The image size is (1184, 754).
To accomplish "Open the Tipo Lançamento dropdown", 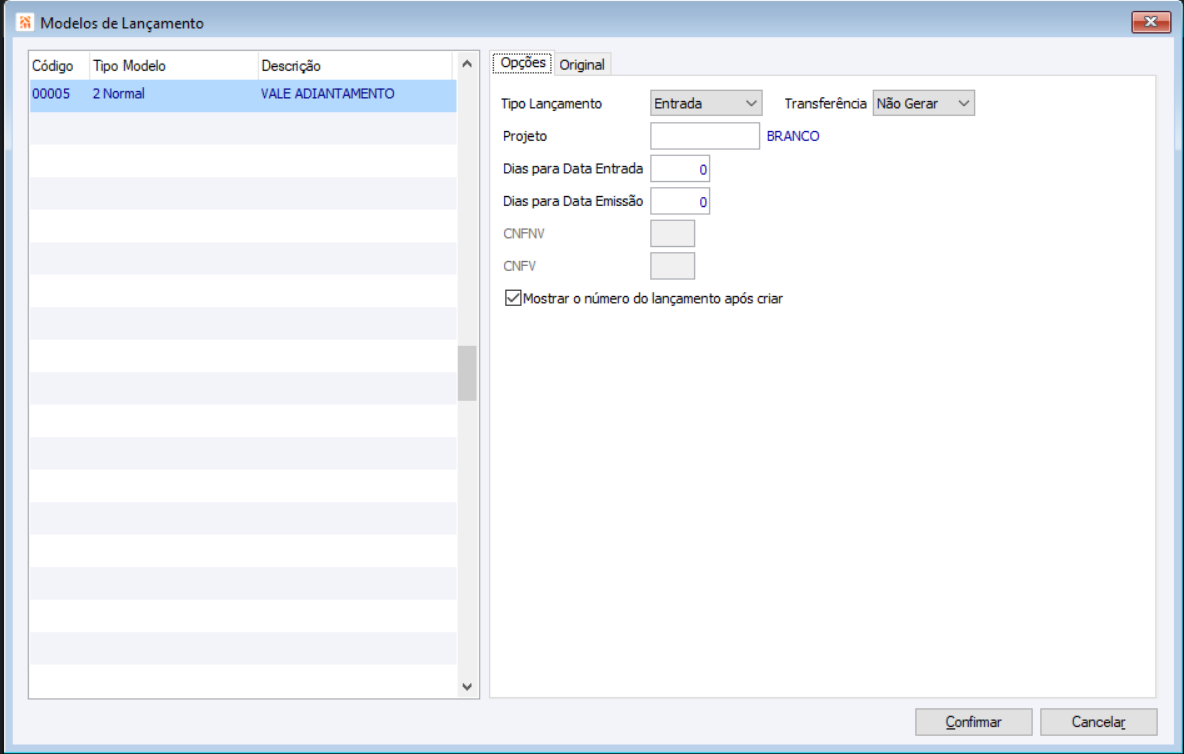I will click(705, 103).
